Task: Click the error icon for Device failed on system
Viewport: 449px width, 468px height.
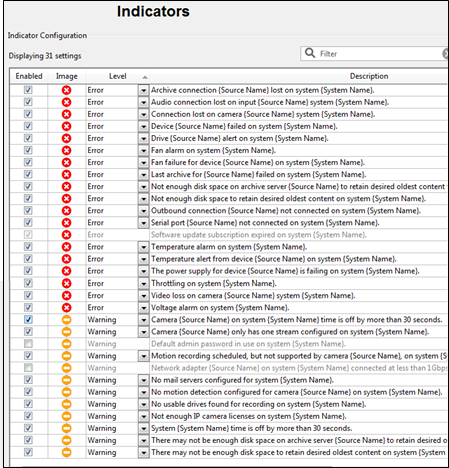Action: pos(66,126)
